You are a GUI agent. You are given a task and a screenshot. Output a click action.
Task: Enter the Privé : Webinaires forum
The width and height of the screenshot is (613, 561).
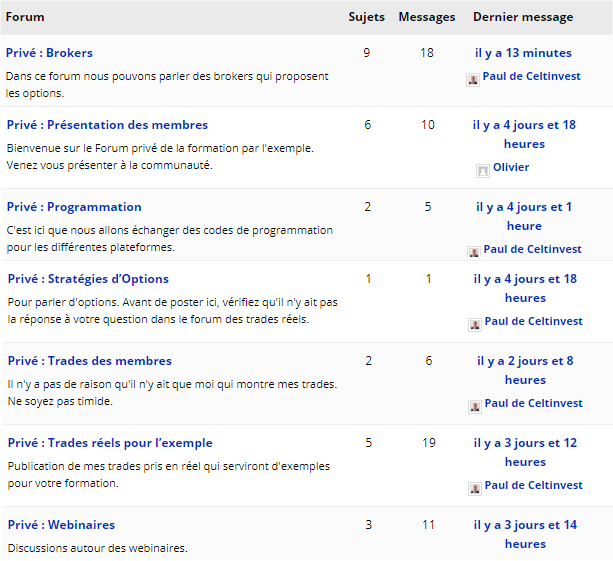tap(61, 525)
